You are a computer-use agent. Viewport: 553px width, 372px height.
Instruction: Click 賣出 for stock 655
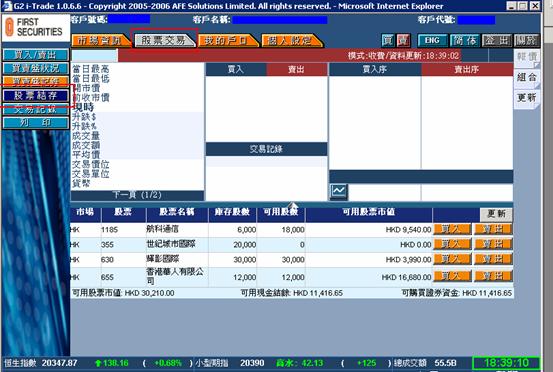coord(493,276)
